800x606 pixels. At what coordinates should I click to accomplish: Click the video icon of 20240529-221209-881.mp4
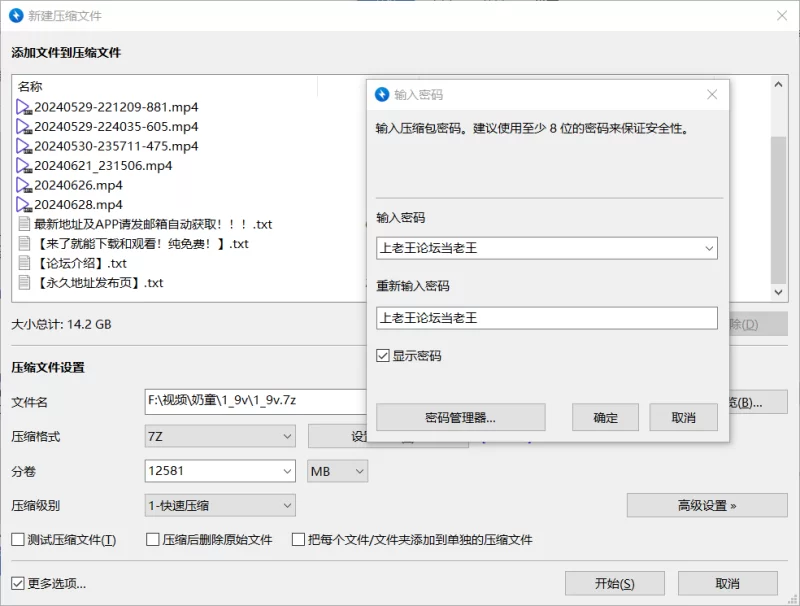point(24,107)
